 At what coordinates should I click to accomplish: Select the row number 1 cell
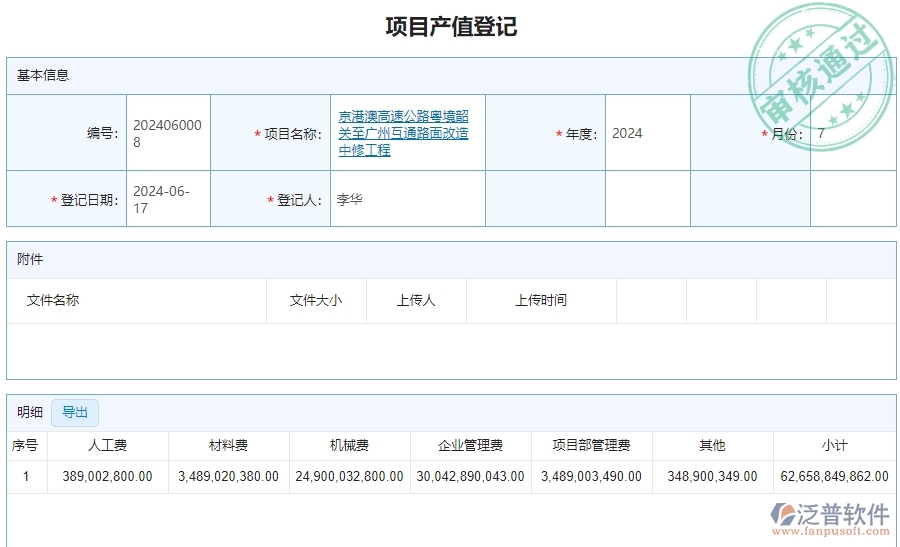(26, 476)
